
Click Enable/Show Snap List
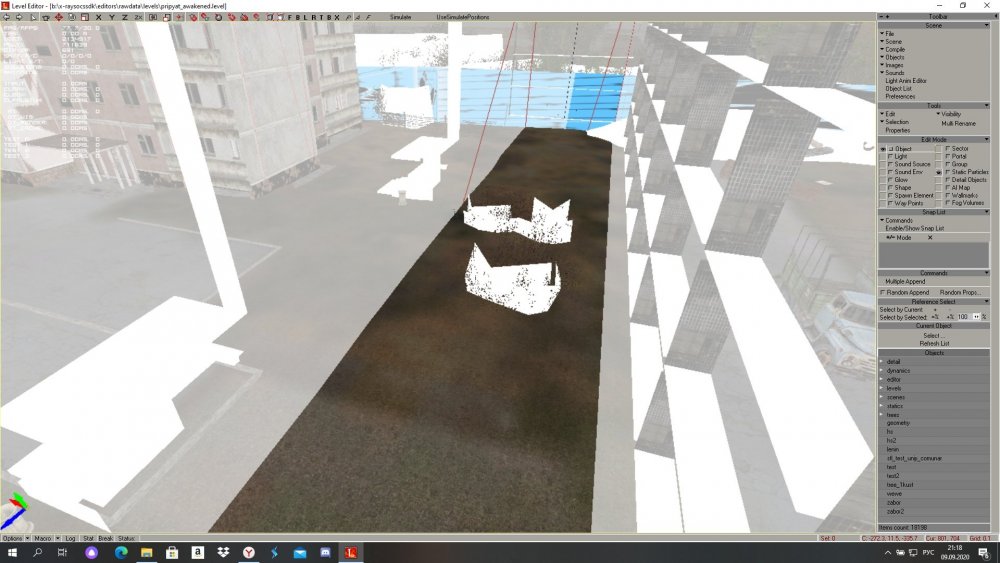[x=914, y=228]
